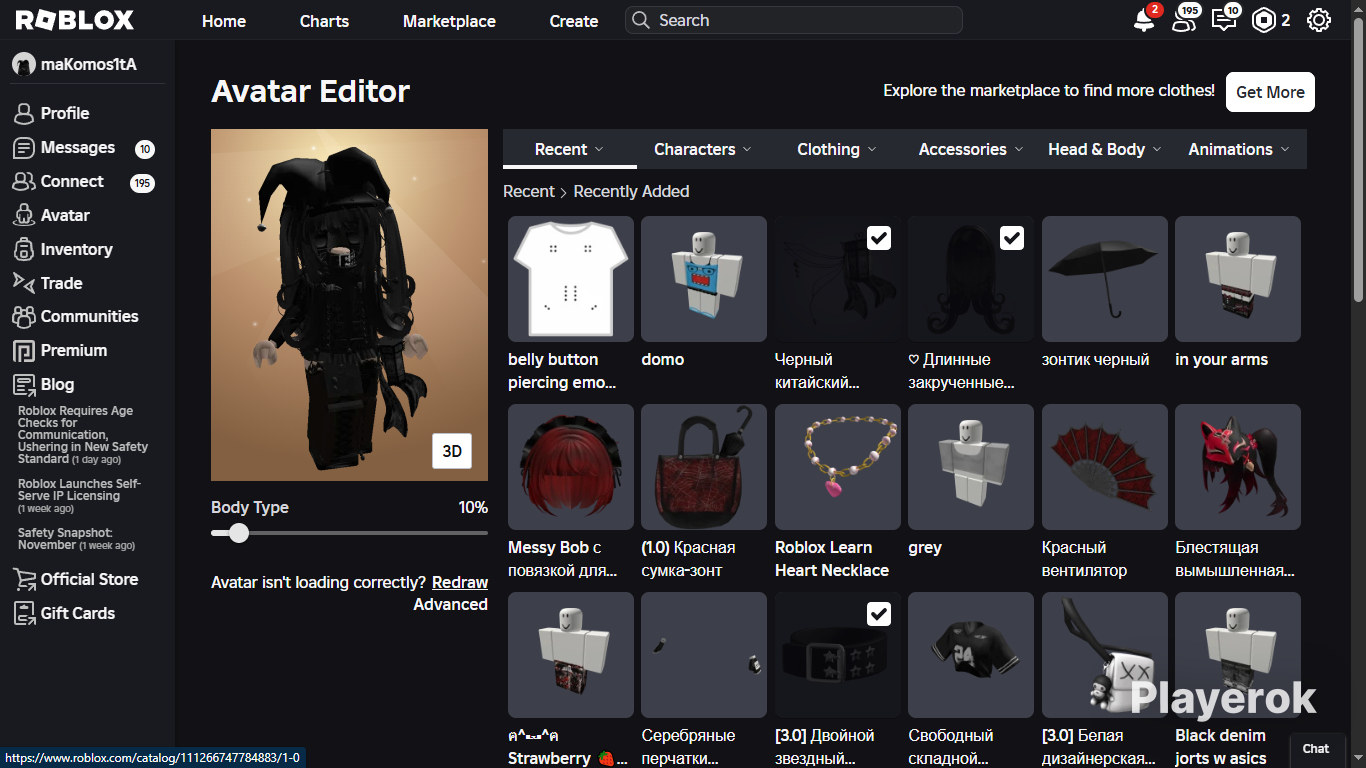Click the Roblox logo
This screenshot has height=768, width=1366.
pyautogui.click(x=75, y=20)
